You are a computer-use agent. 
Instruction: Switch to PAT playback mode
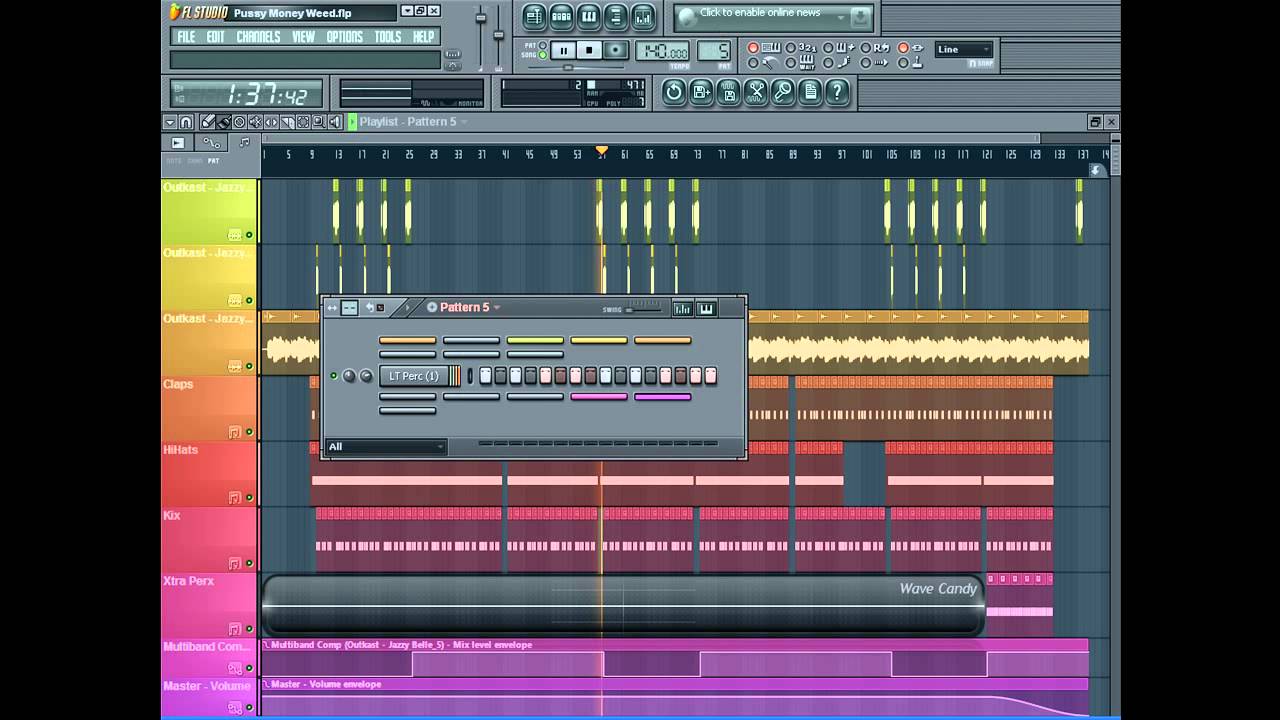pos(542,44)
